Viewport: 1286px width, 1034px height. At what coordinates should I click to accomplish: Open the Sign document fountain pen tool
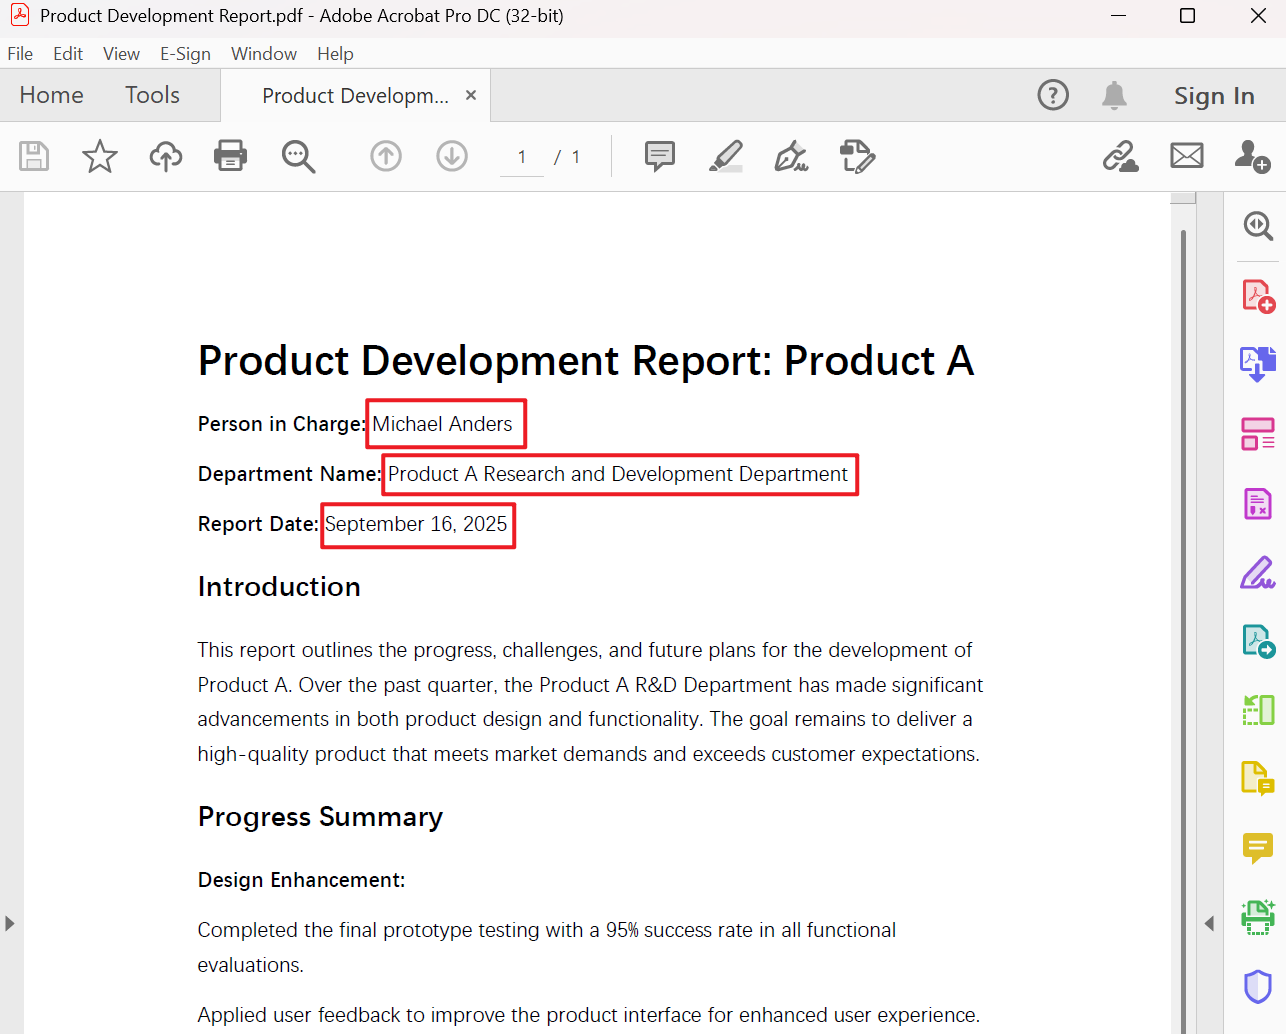791,156
